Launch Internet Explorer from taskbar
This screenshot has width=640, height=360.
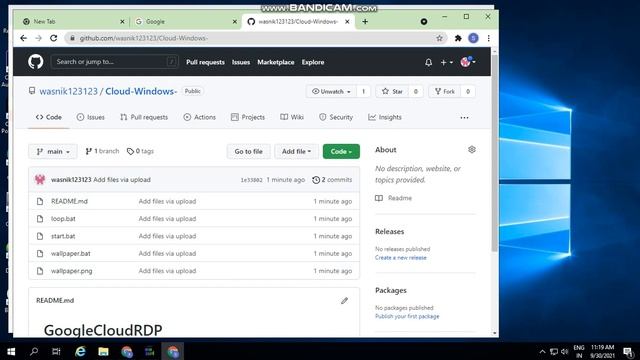tap(80, 351)
